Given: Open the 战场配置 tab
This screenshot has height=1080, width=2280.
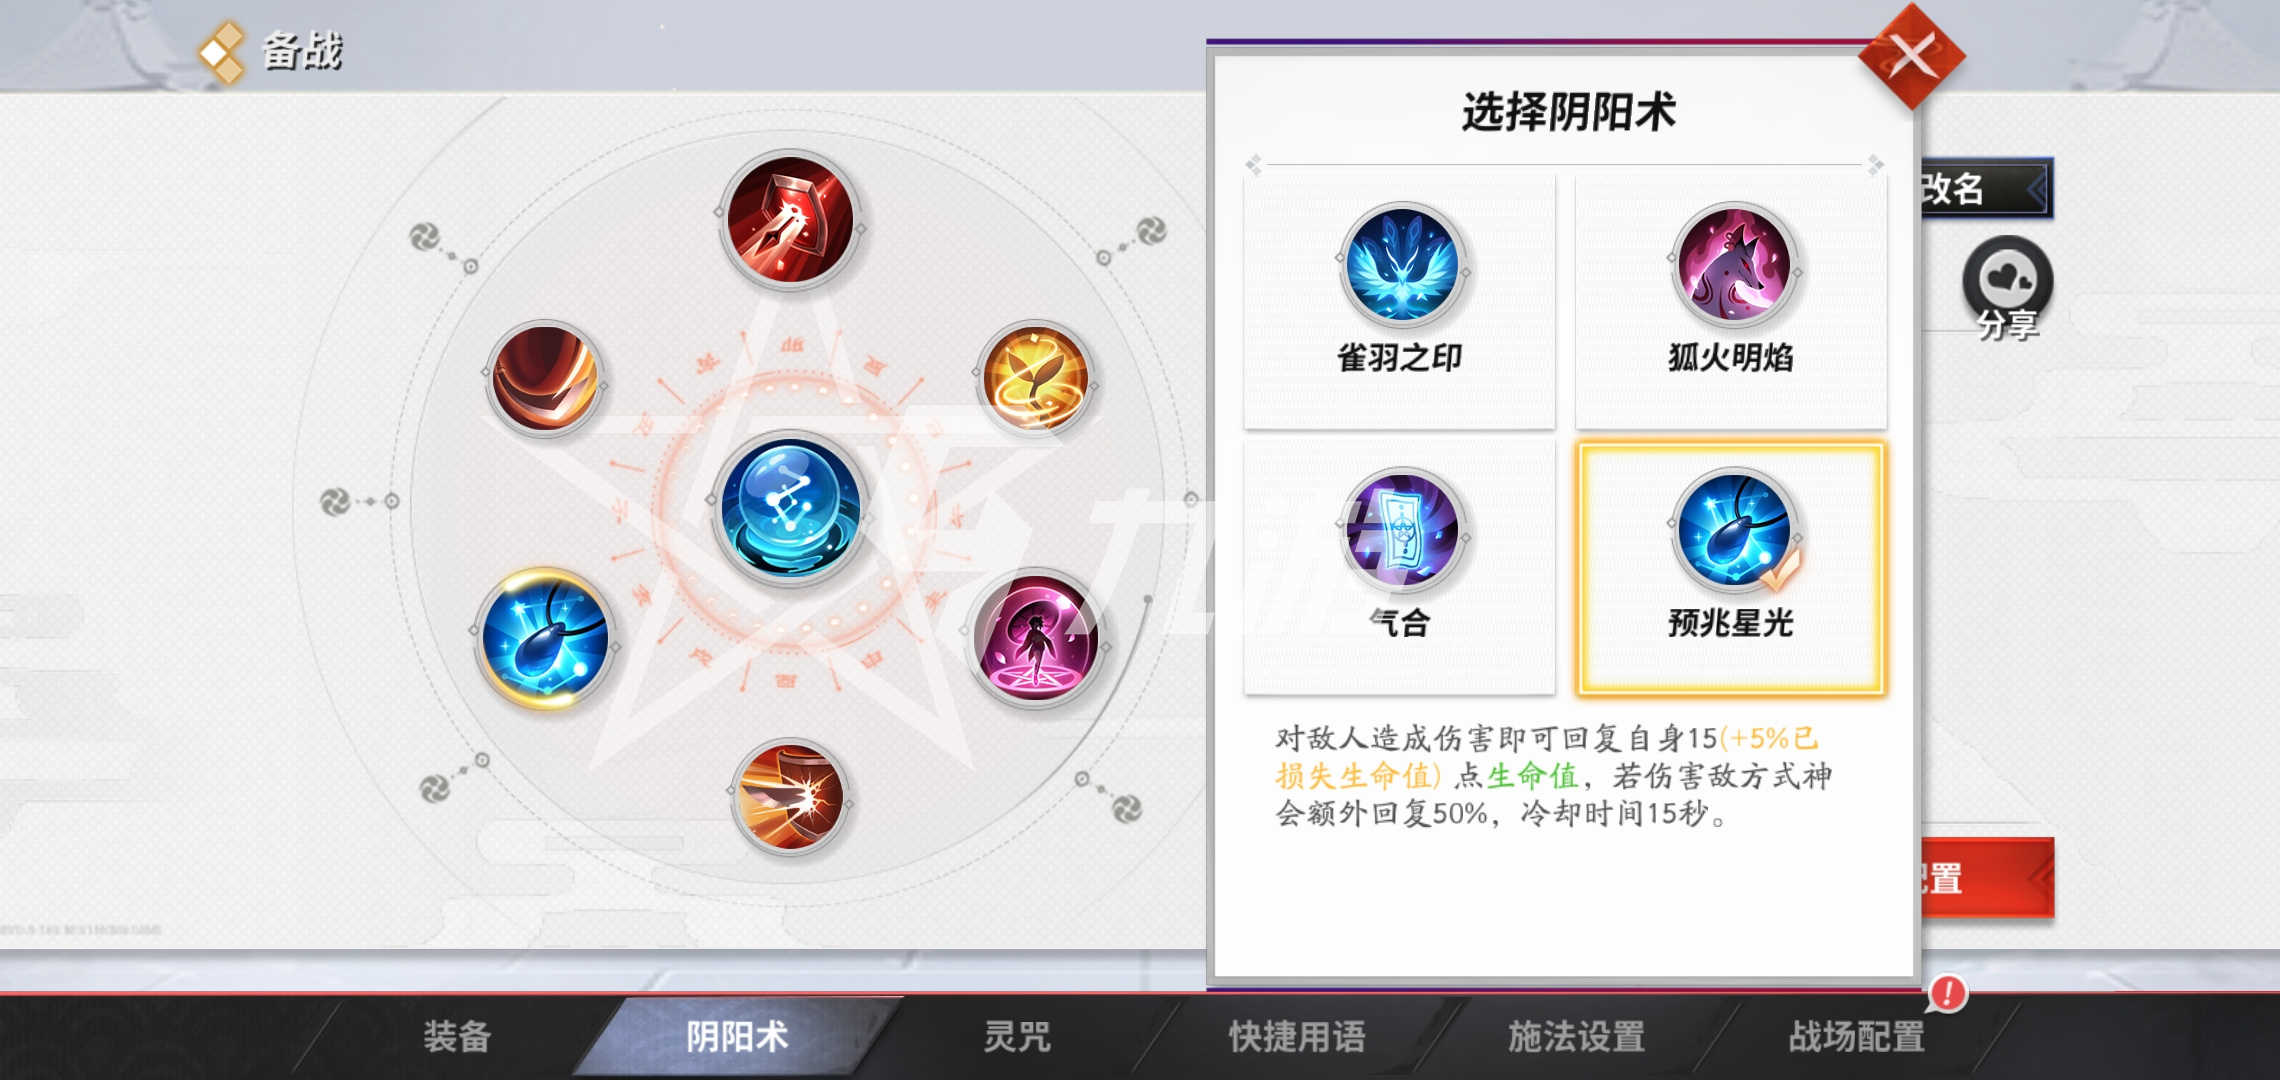Looking at the screenshot, I should [1857, 1037].
